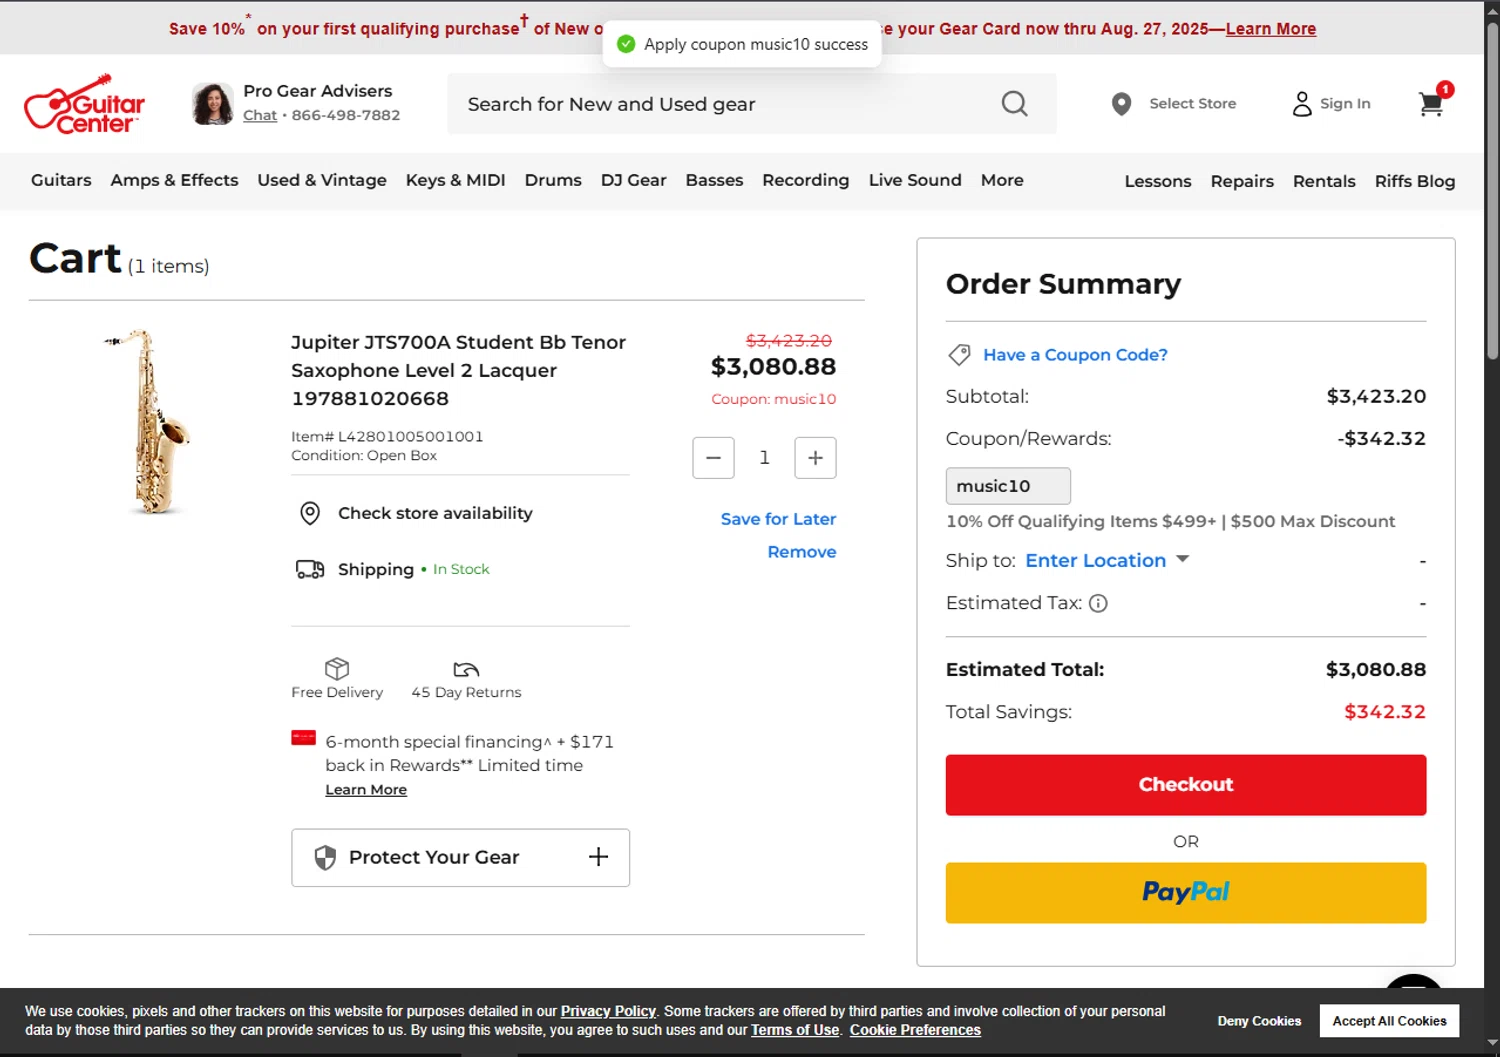Click Learn More under financing offer

366,790
